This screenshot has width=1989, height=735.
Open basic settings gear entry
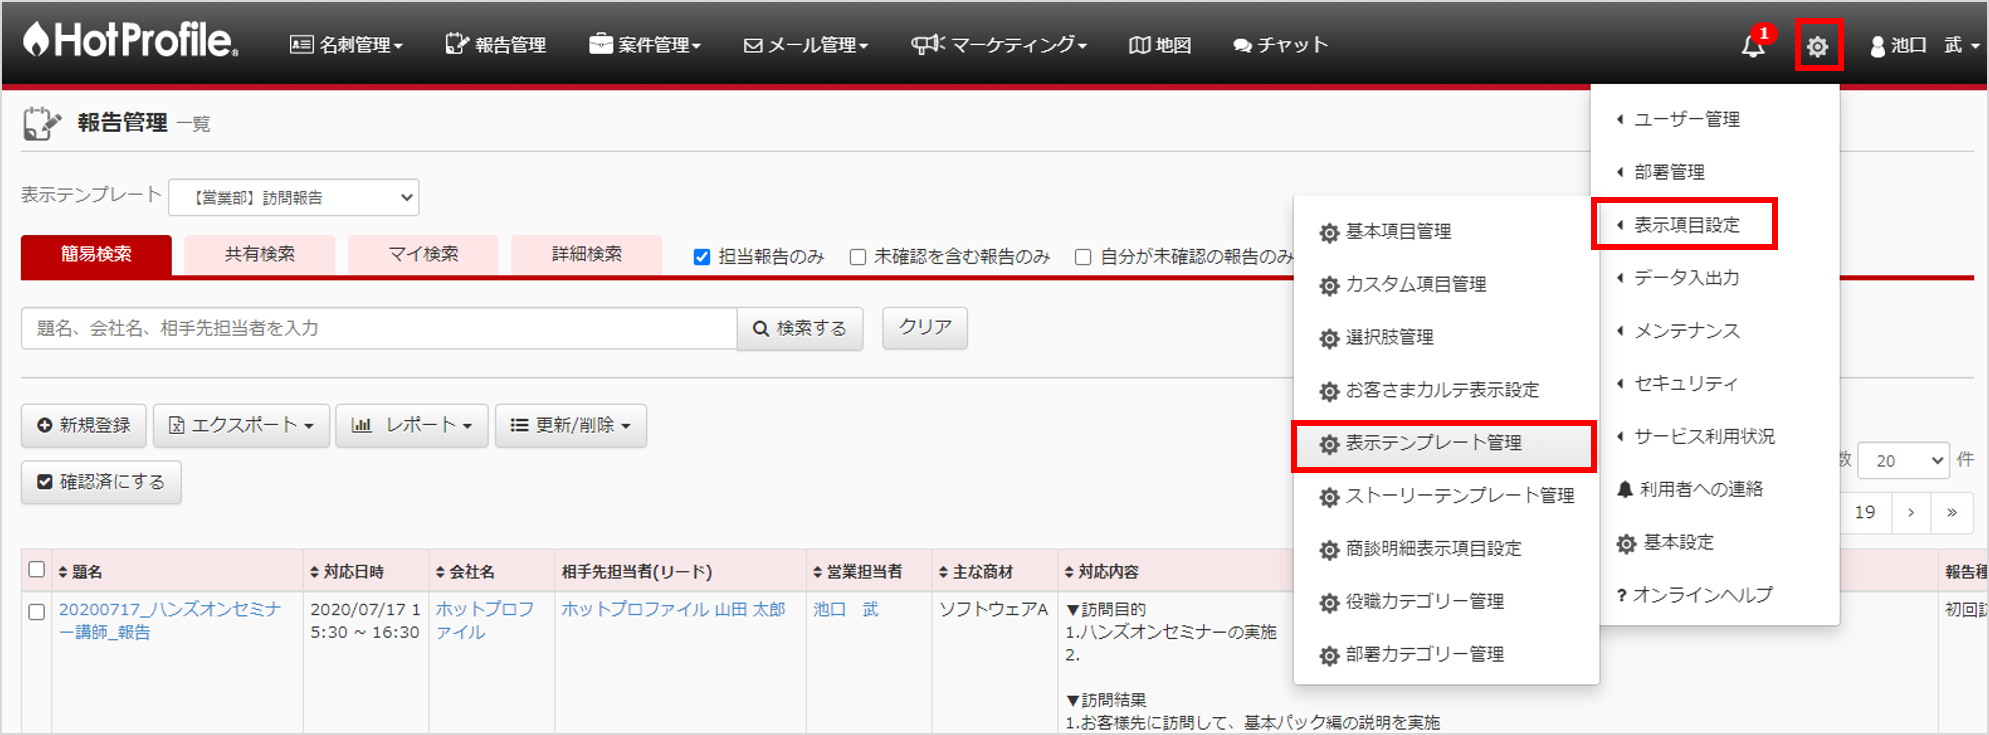pyautogui.click(x=1677, y=542)
